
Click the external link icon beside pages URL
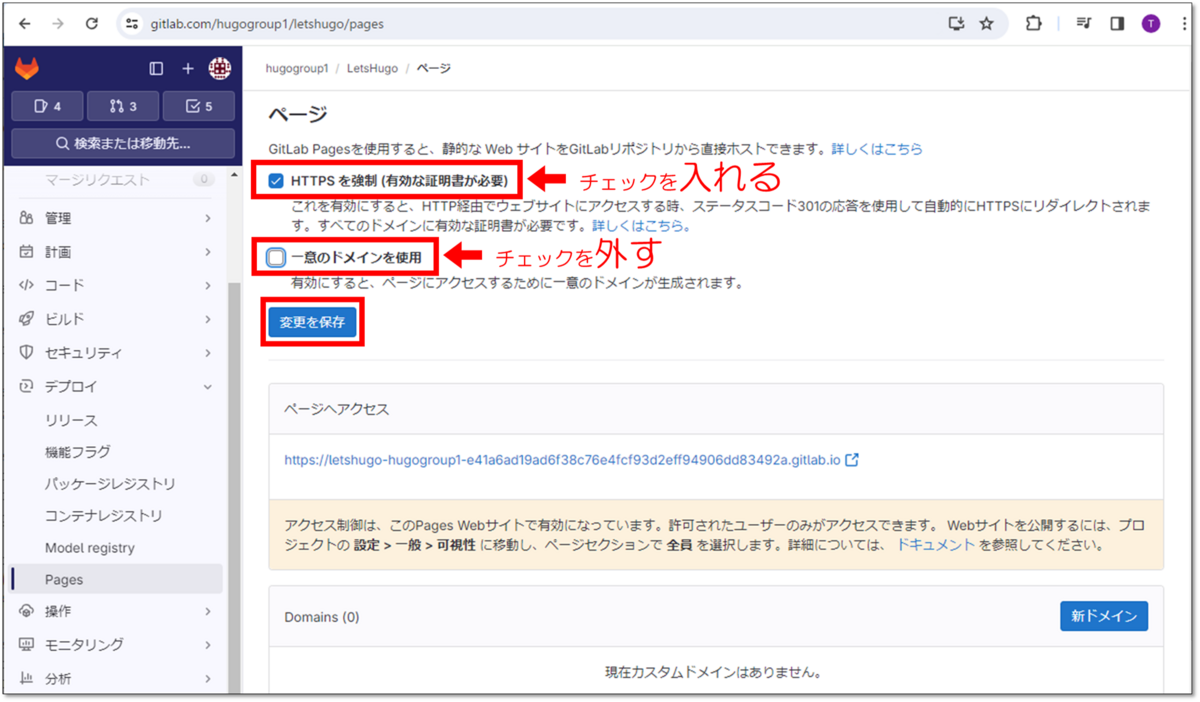pyautogui.click(x=852, y=461)
